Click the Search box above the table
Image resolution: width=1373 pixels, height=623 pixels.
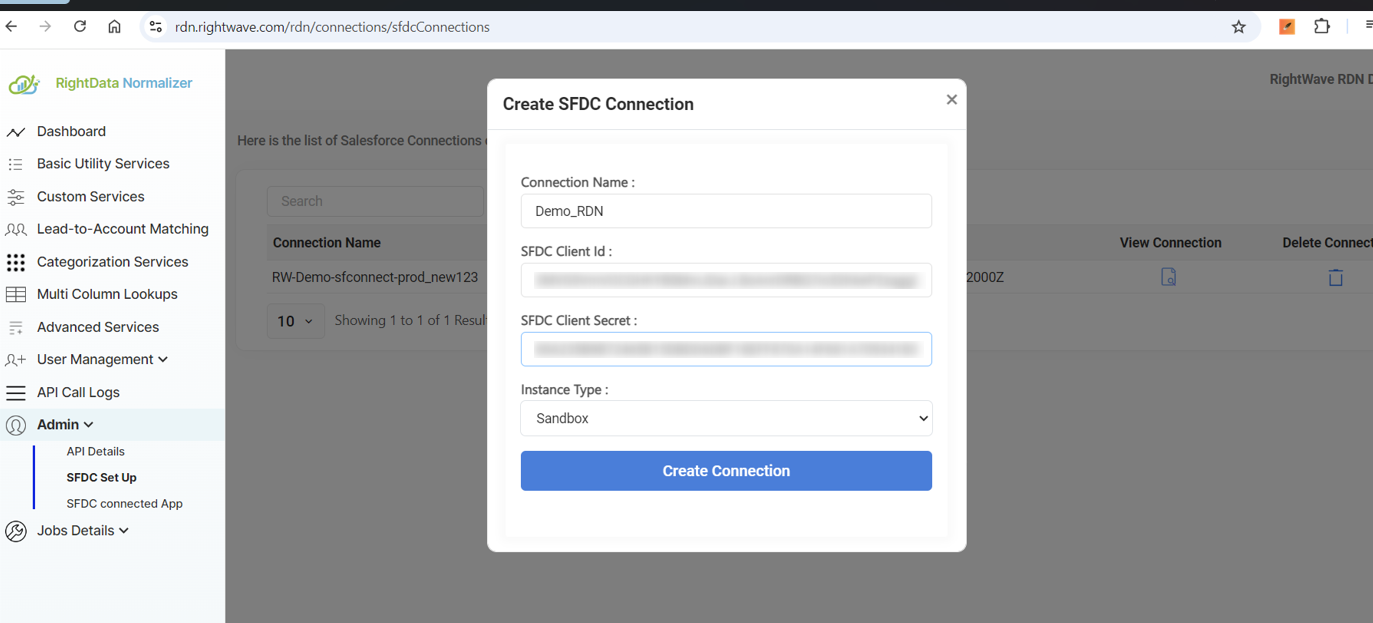[375, 201]
